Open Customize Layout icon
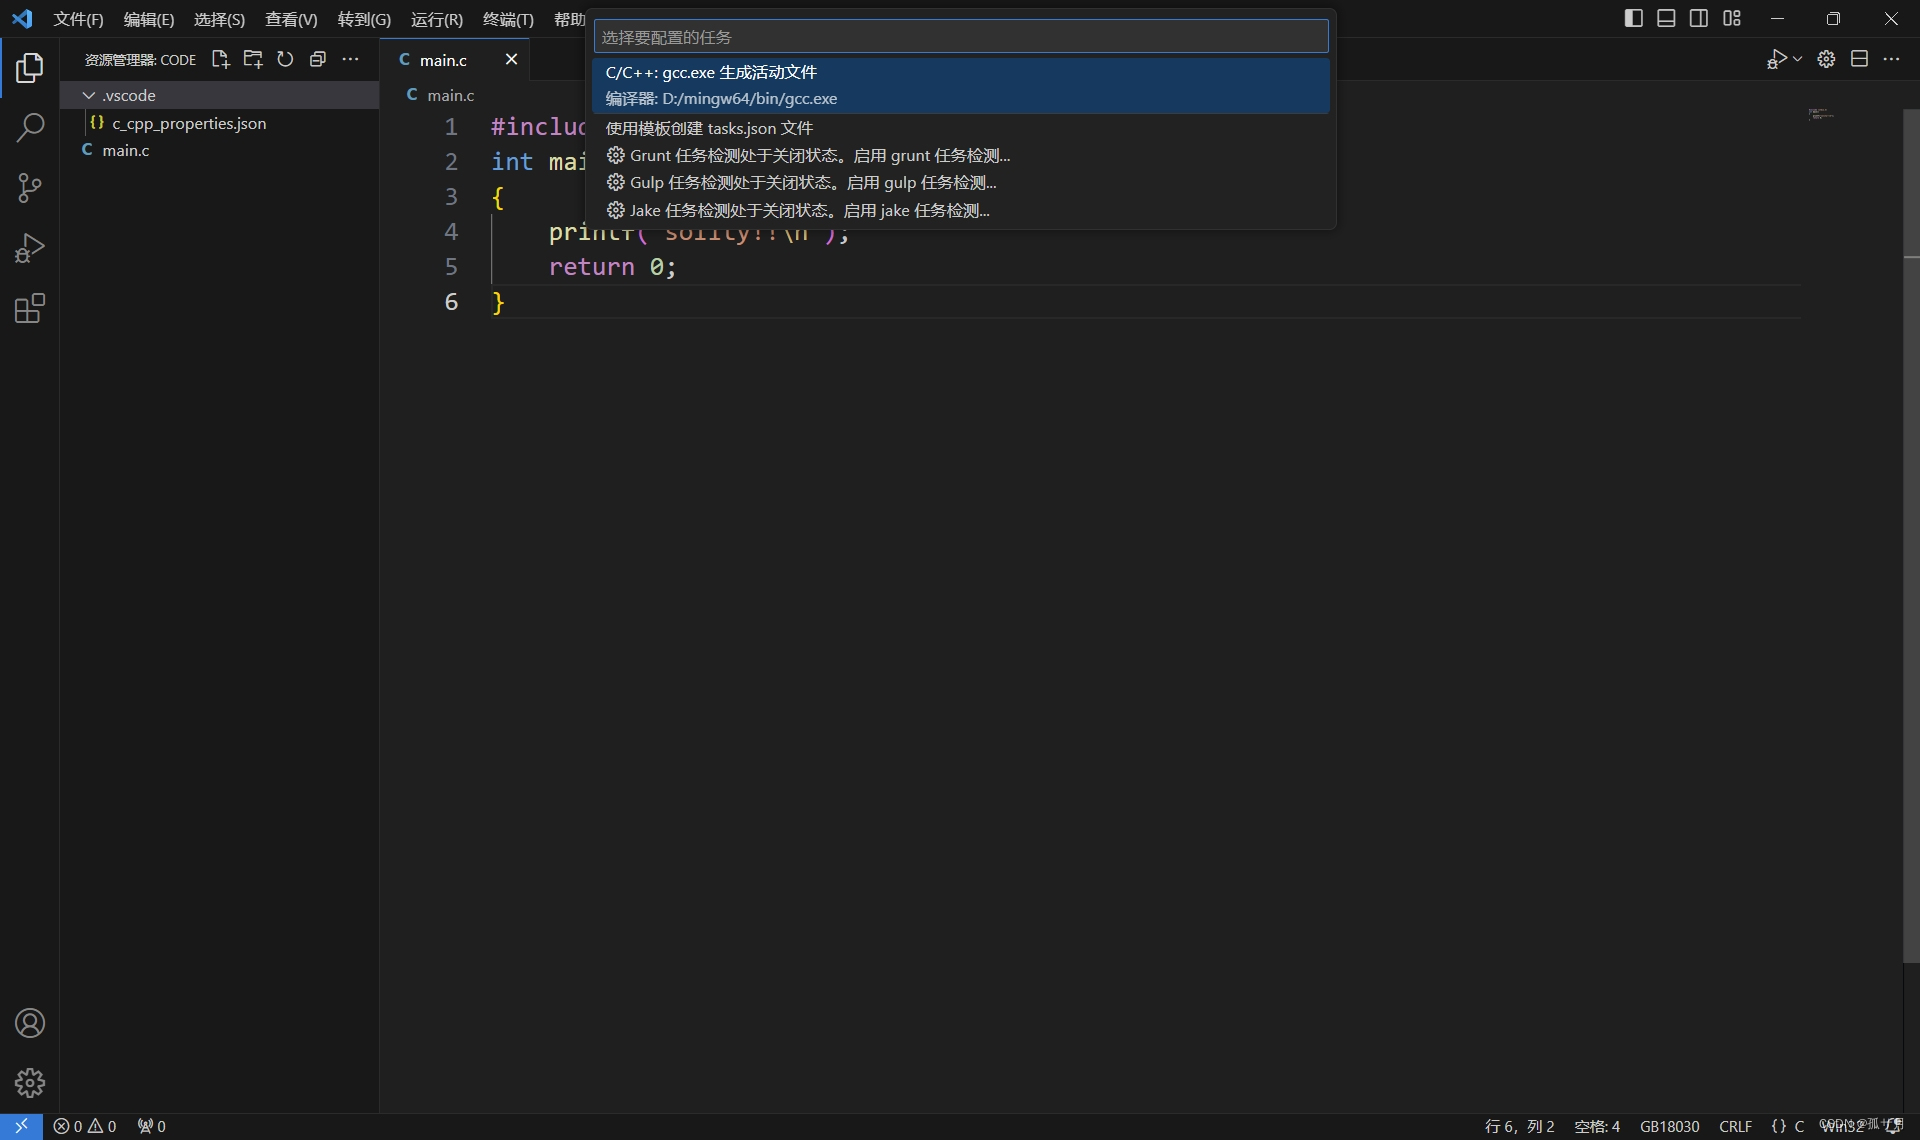 pos(1732,19)
